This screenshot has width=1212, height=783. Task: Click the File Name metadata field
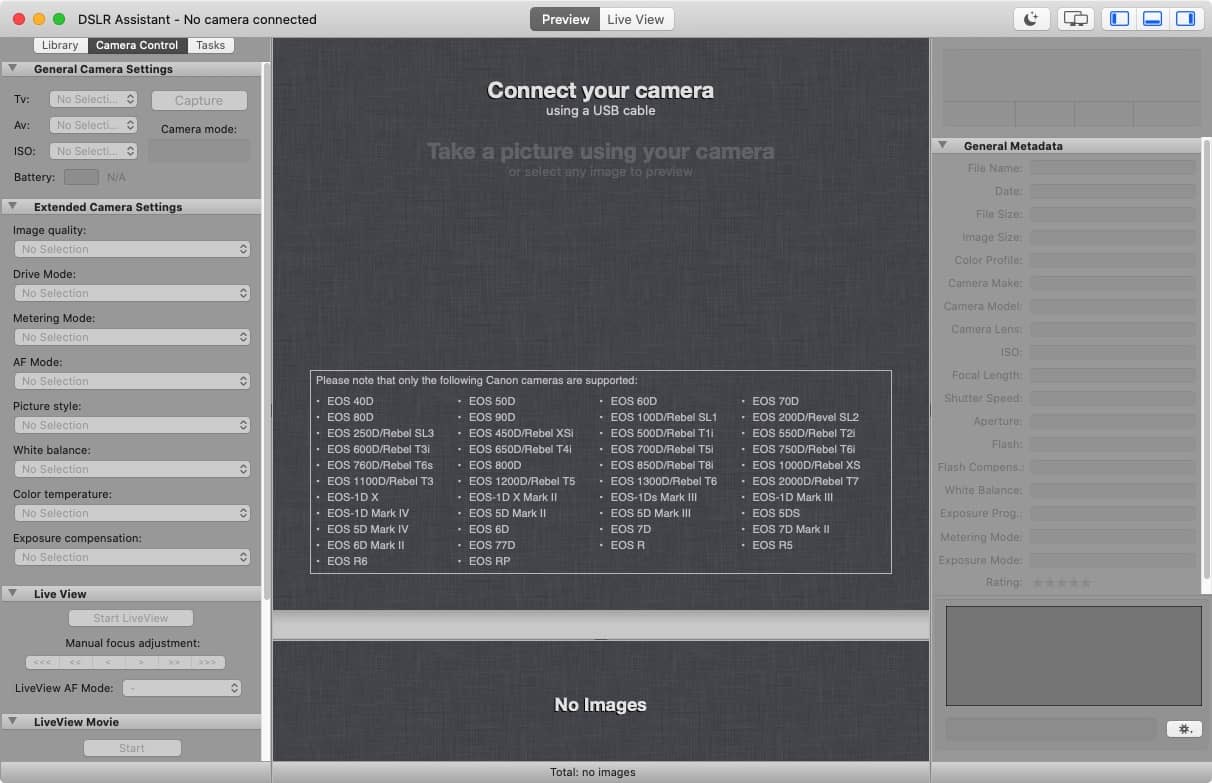[1113, 168]
